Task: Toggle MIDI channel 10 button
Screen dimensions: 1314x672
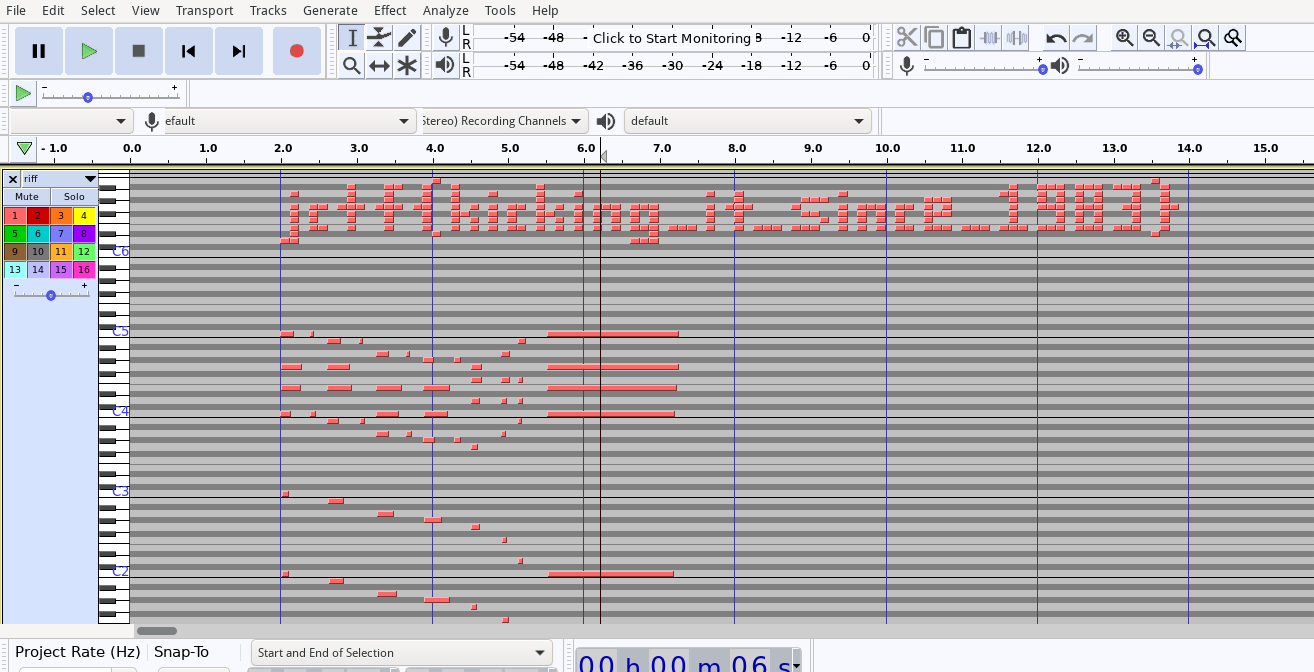Action: click(x=38, y=252)
